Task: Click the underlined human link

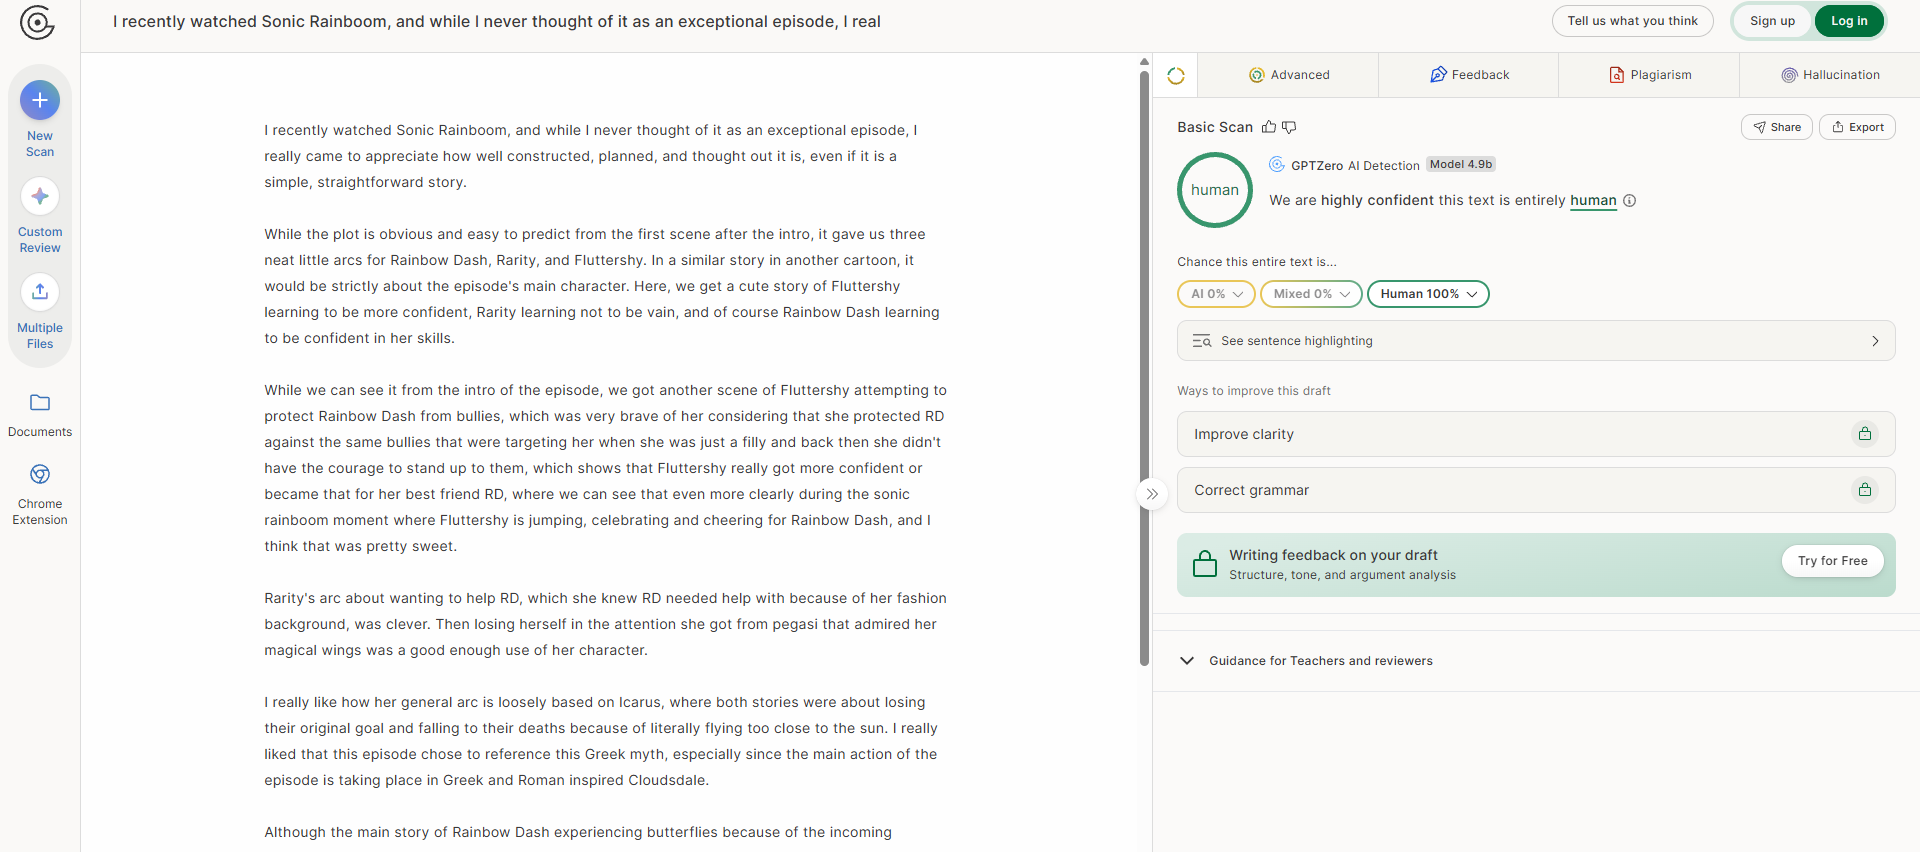Action: click(1593, 200)
